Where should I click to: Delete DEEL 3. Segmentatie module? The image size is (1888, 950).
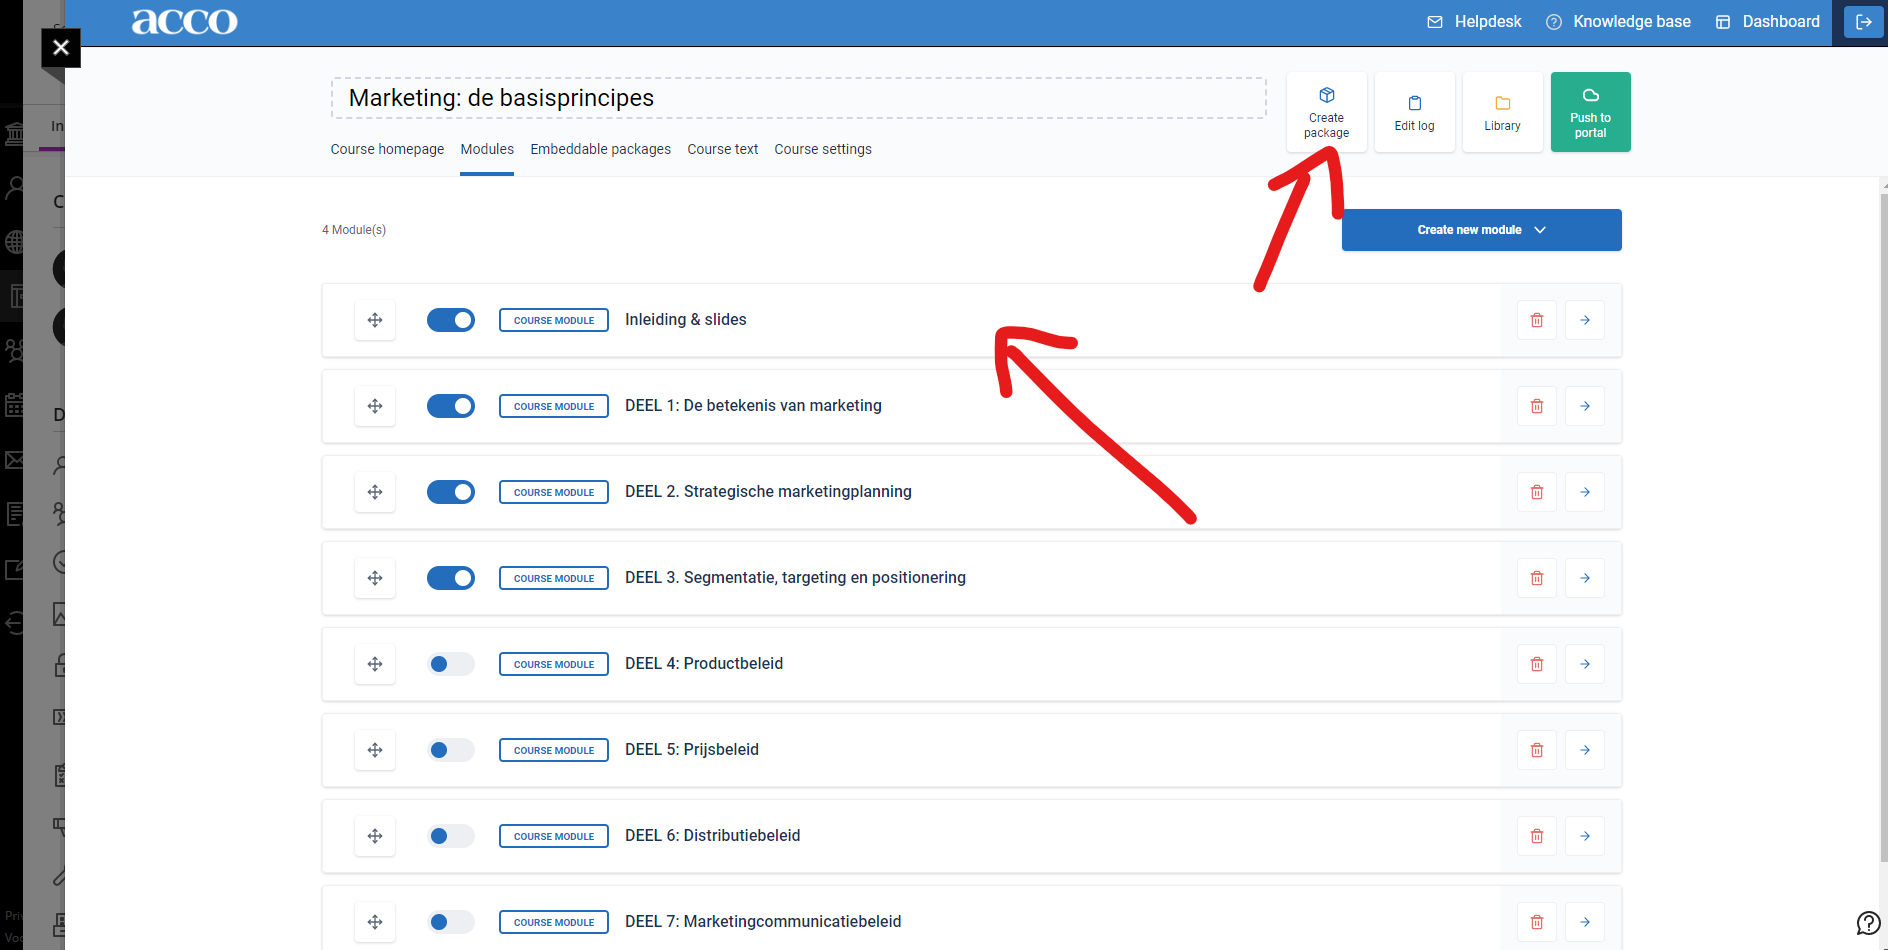click(x=1537, y=578)
